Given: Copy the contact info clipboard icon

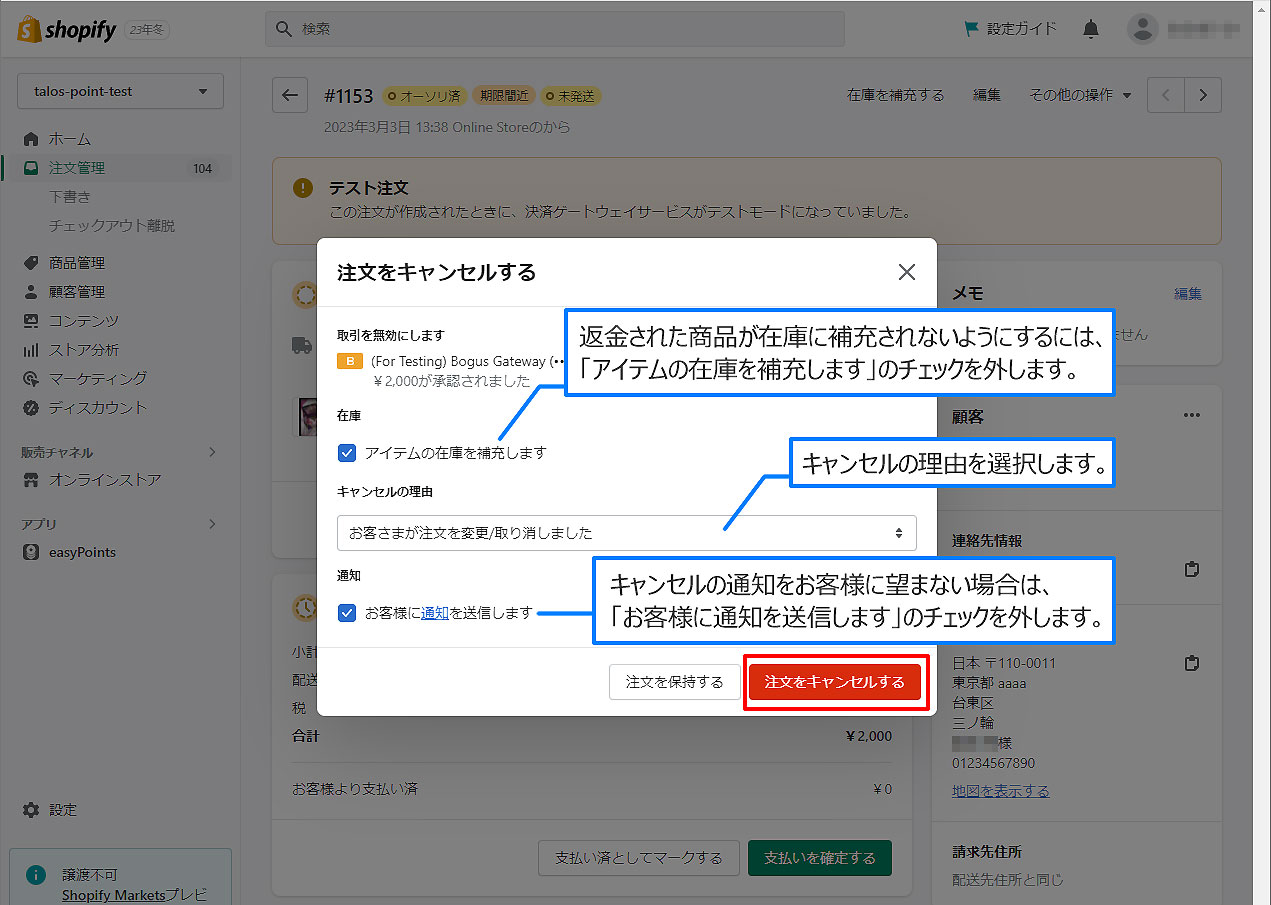Looking at the screenshot, I should (x=1191, y=569).
